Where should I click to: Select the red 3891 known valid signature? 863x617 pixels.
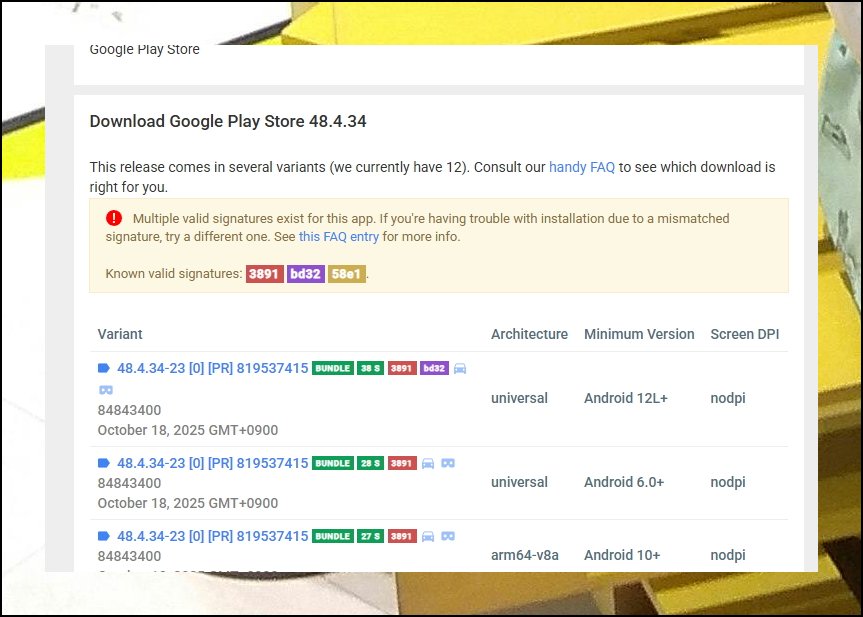tap(264, 274)
